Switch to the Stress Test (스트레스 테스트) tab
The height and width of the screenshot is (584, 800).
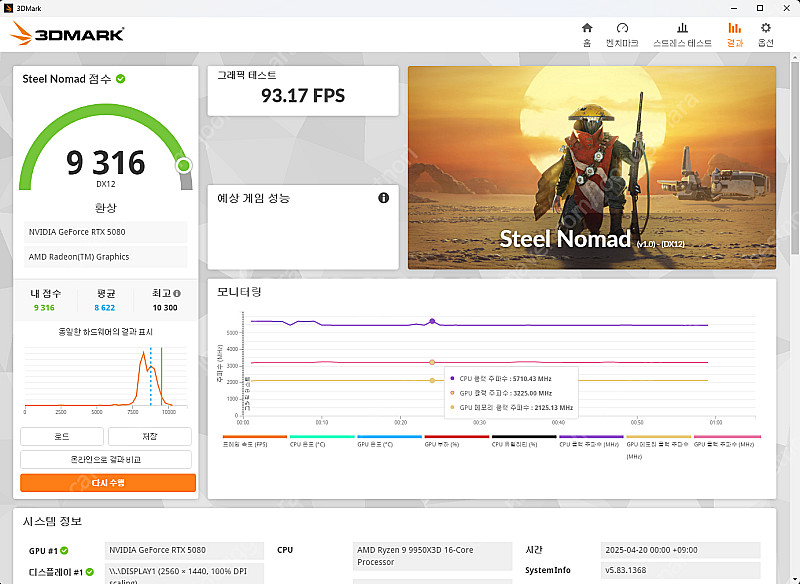coord(682,35)
